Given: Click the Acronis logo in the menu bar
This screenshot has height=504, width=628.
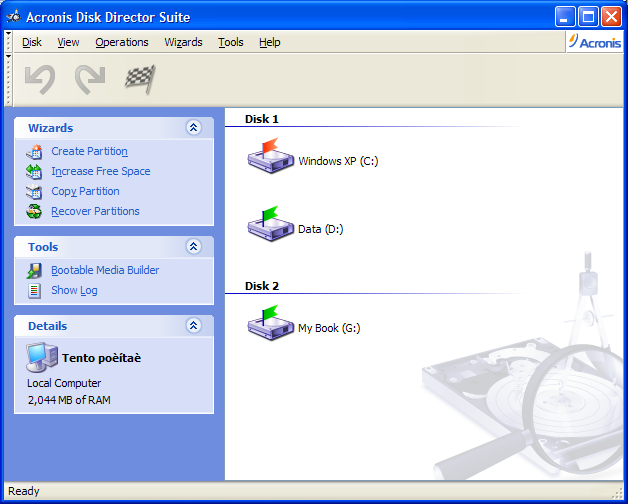Looking at the screenshot, I should point(595,42).
